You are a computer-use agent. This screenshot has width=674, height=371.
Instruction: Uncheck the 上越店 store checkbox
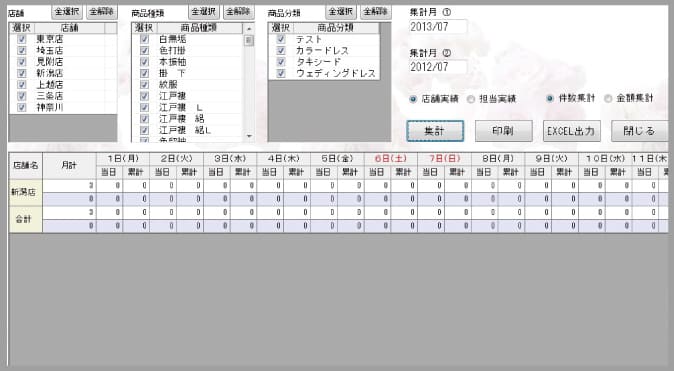pyautogui.click(x=21, y=85)
